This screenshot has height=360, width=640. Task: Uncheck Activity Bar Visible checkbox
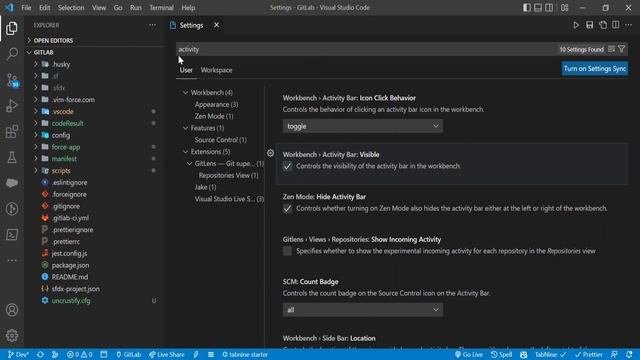tap(287, 166)
